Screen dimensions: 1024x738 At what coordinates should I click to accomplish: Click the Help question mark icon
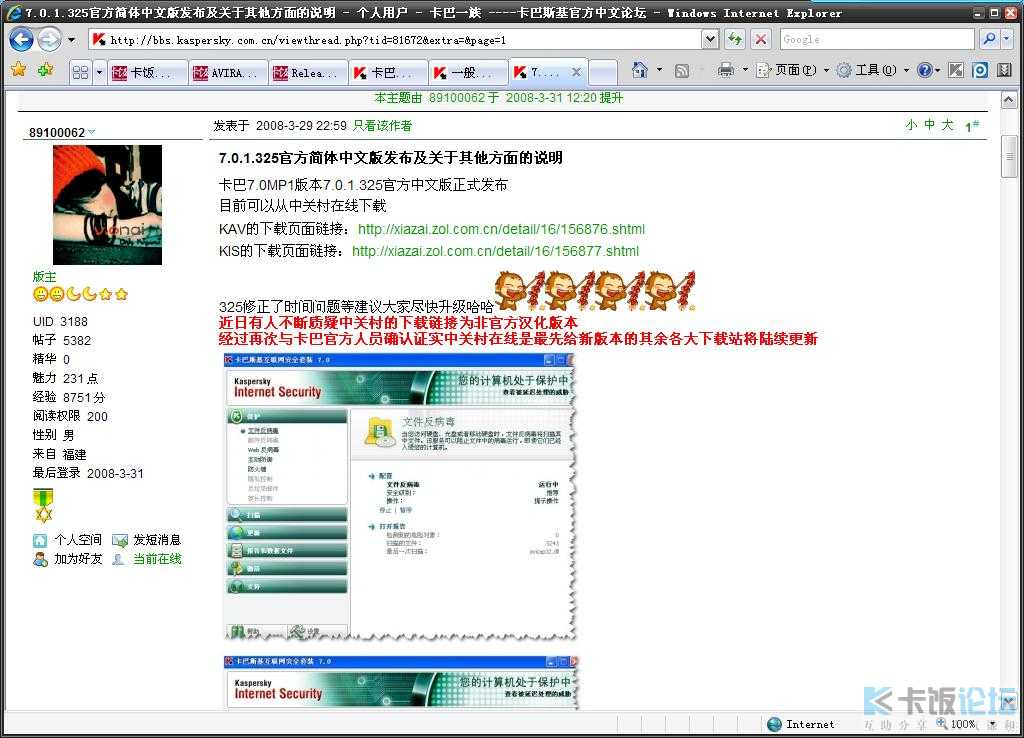[924, 70]
